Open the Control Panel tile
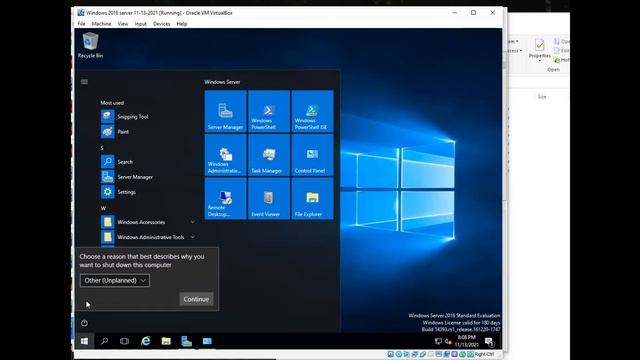This screenshot has width=640, height=360. pos(312,155)
